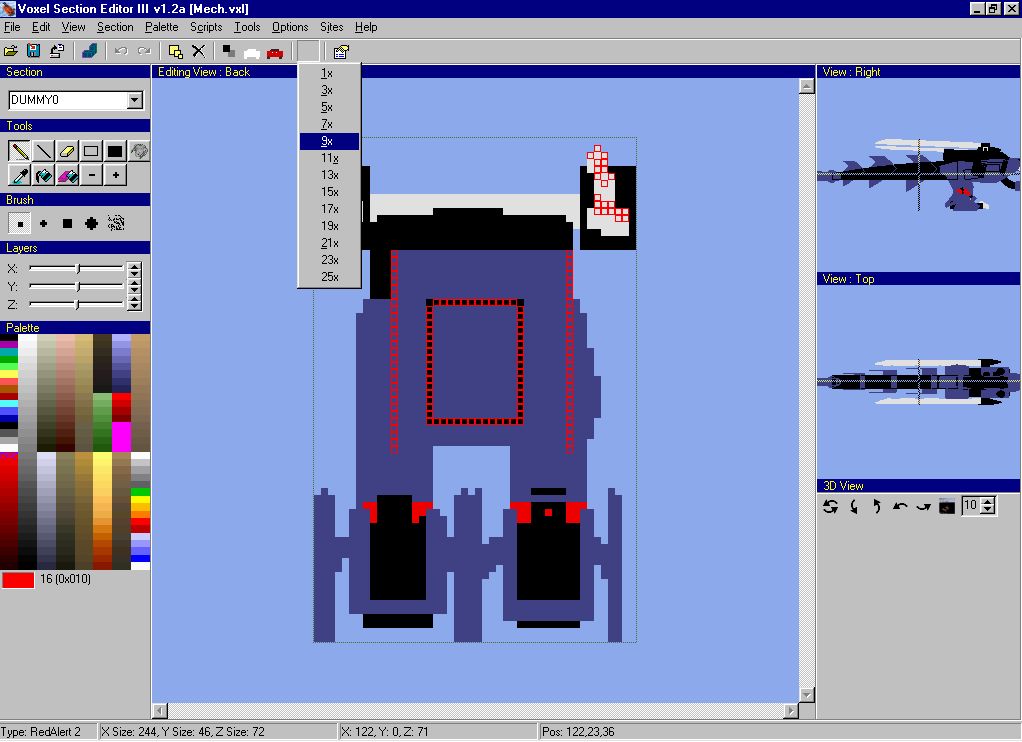Click the magenta swatch in the palette
Viewport: 1022px width, 742px height.
[x=121, y=437]
